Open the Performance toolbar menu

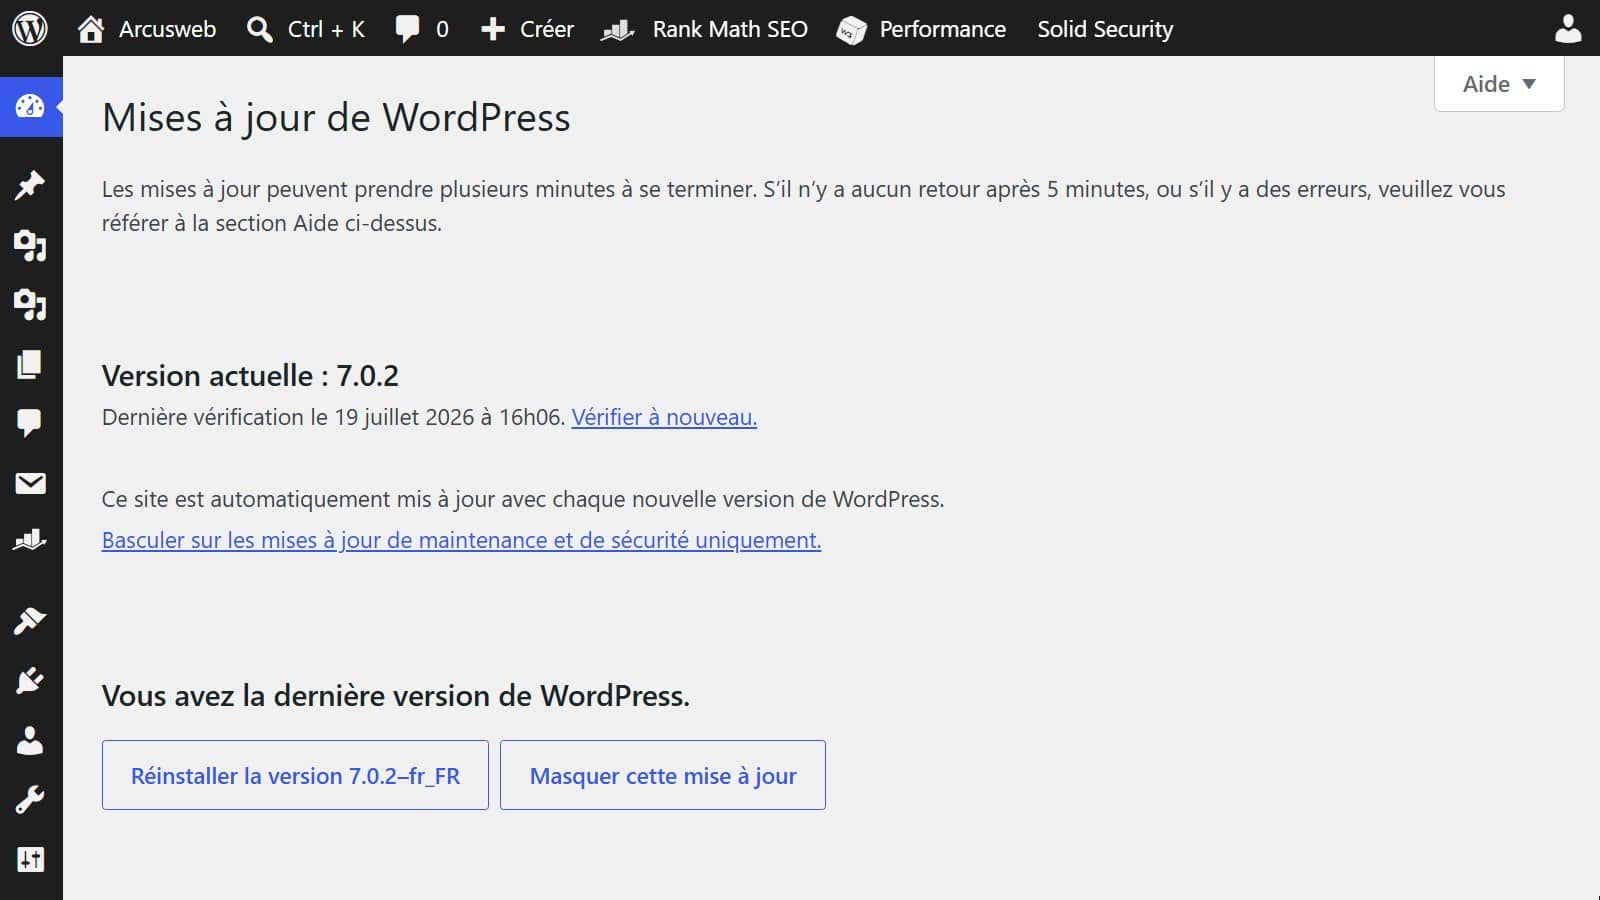(x=921, y=29)
